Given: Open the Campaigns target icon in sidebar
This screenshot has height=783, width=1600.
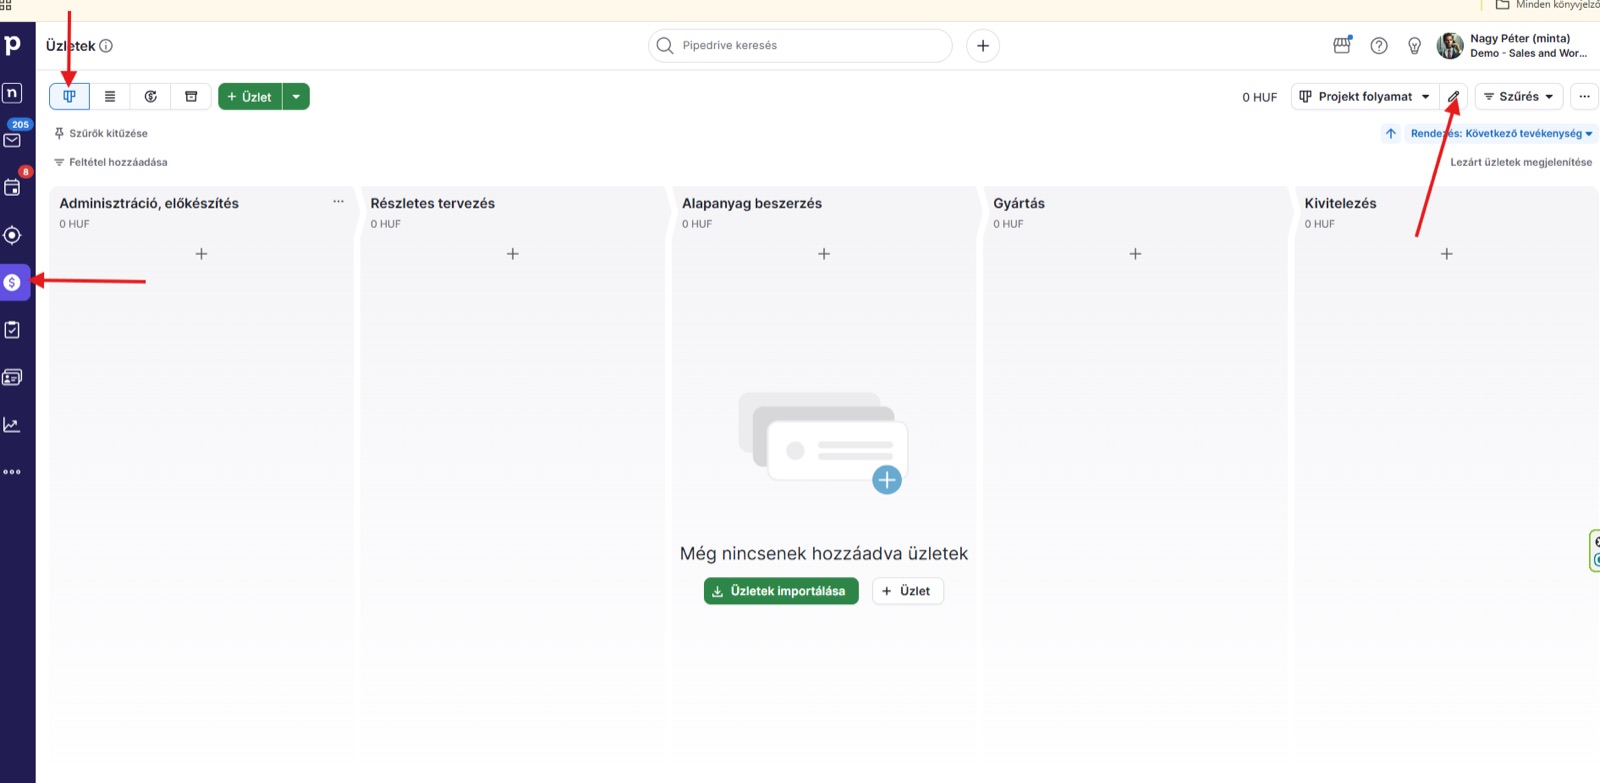Looking at the screenshot, I should 13,235.
